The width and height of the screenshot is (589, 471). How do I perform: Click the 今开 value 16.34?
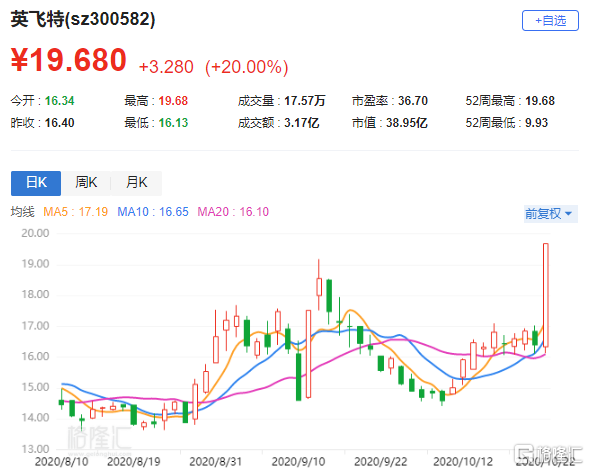pyautogui.click(x=60, y=101)
